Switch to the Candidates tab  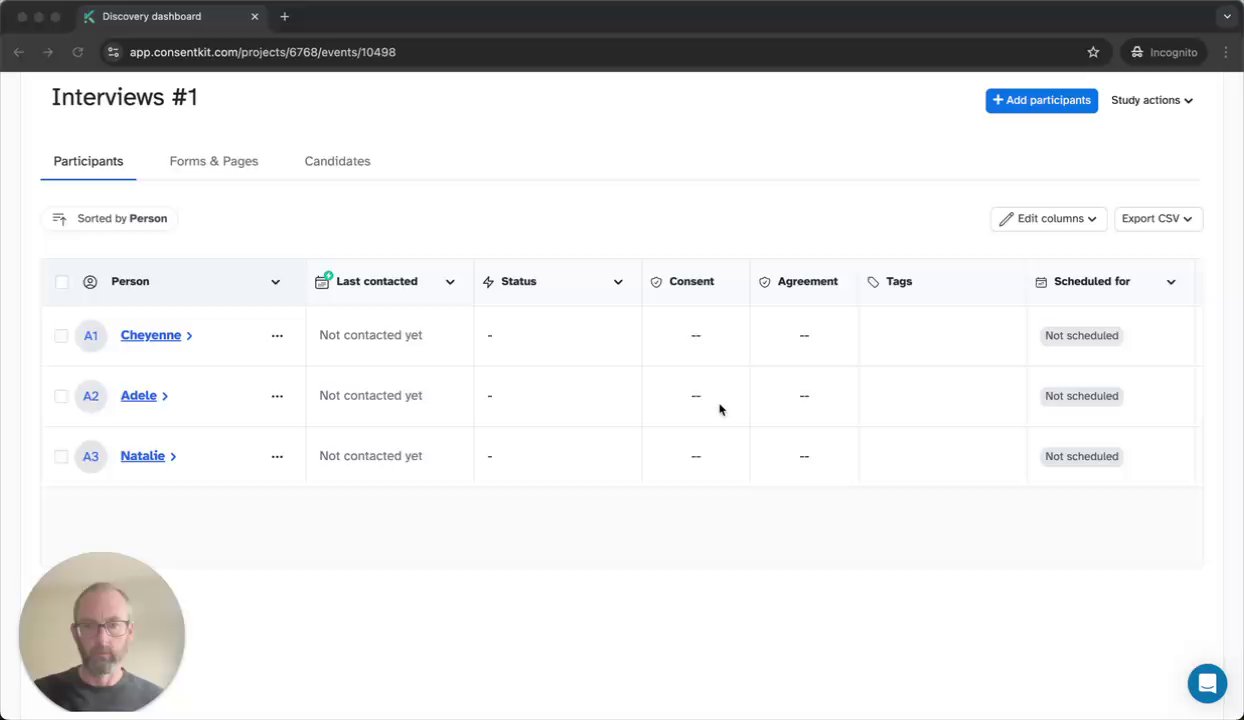tap(337, 161)
